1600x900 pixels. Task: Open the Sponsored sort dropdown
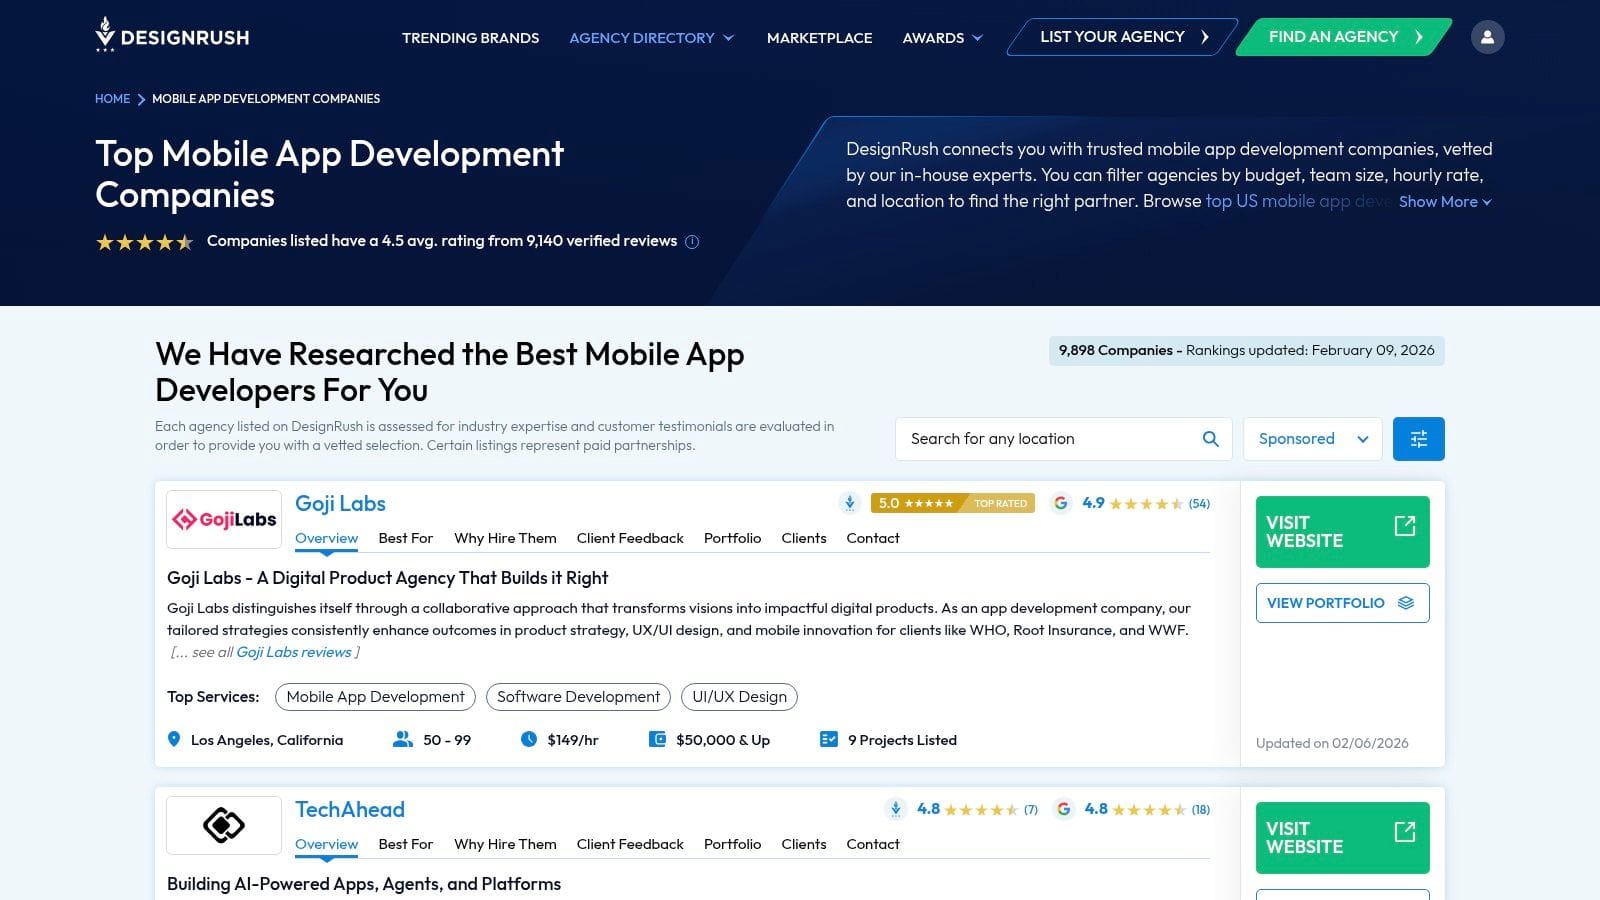(1312, 439)
